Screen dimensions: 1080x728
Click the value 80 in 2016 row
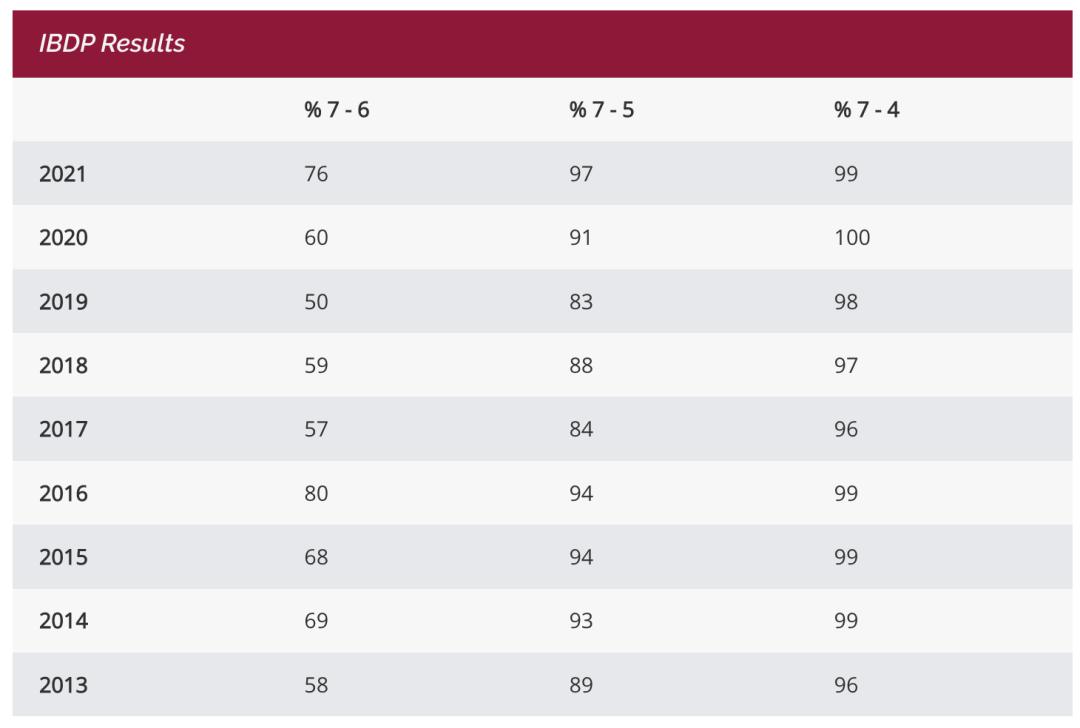pos(316,494)
